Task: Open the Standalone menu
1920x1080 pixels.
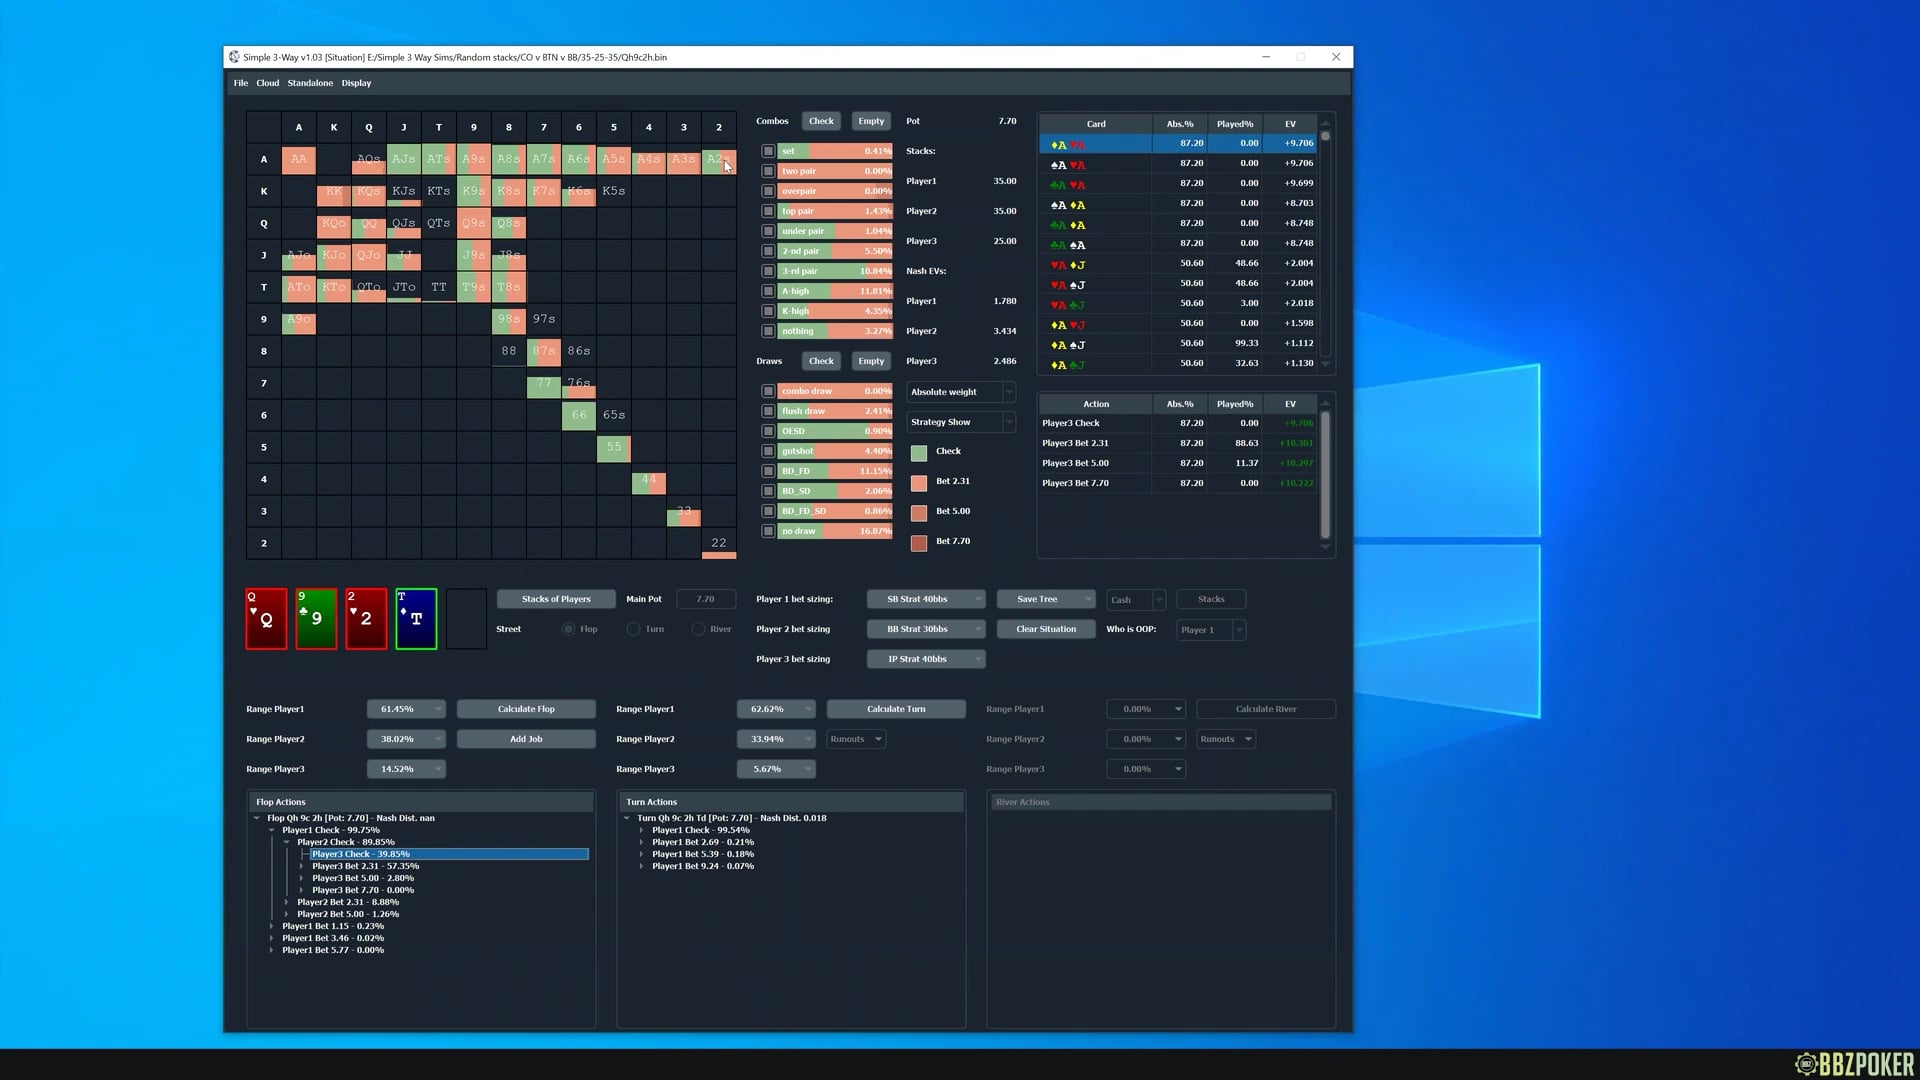Action: point(310,83)
